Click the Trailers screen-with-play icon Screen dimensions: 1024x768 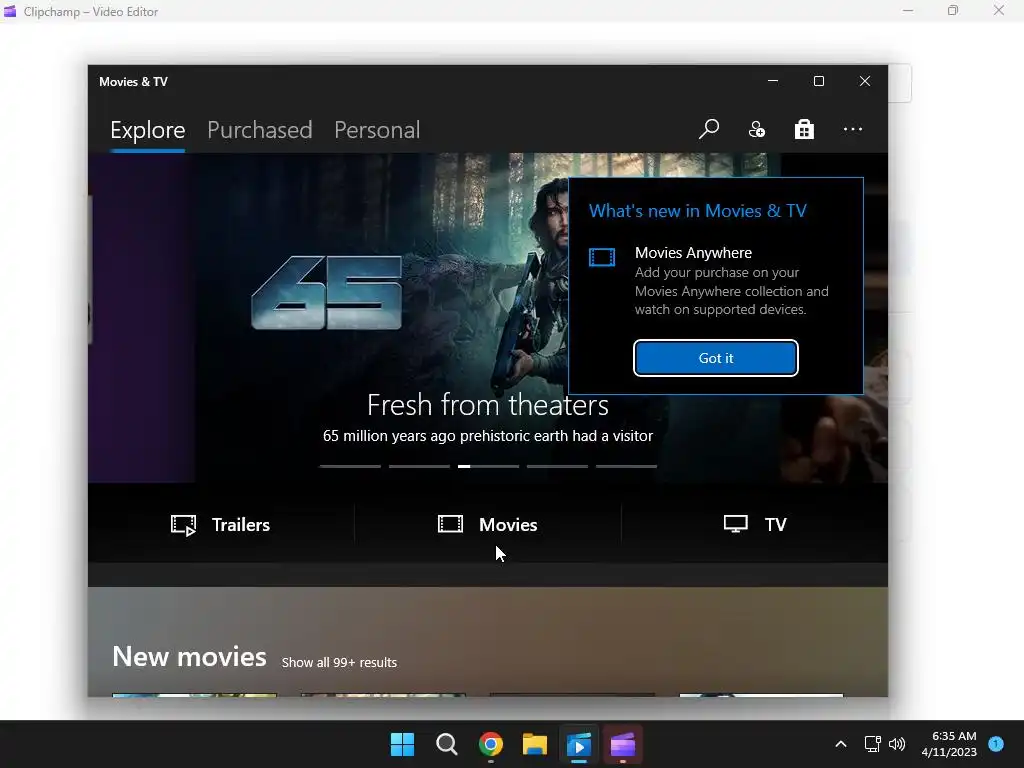[184, 525]
